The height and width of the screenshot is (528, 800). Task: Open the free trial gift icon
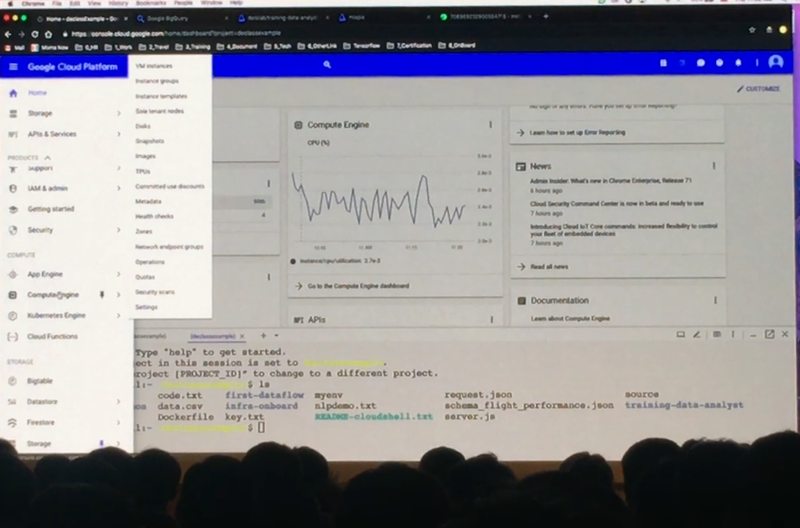click(663, 63)
